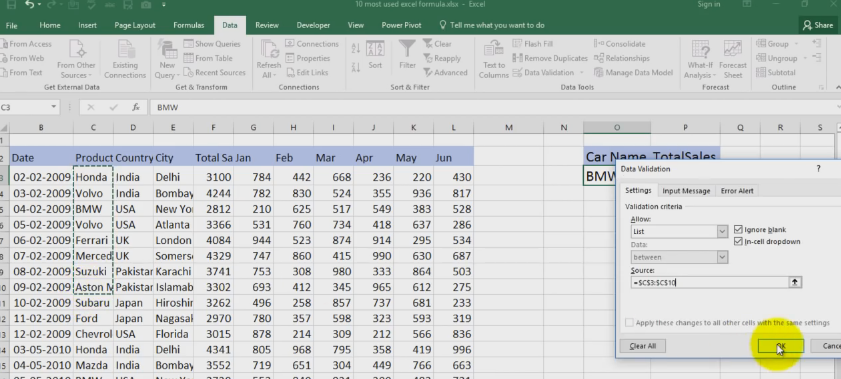Click OK in the Data Validation dialog
The image size is (841, 379).
[780, 346]
